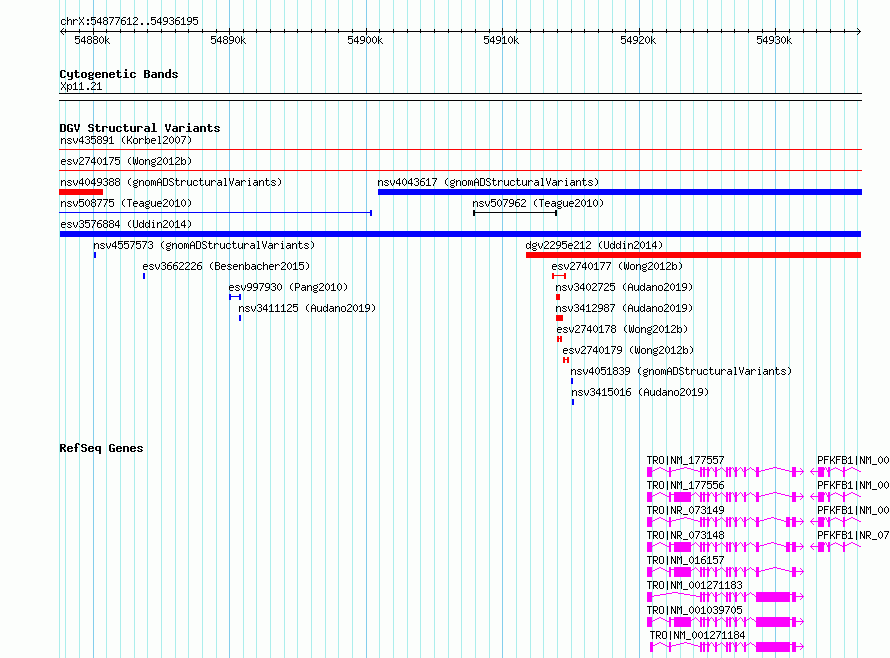The image size is (890, 658).
Task: Select the thin blue nsv508775 variant line
Action: [x=216, y=213]
